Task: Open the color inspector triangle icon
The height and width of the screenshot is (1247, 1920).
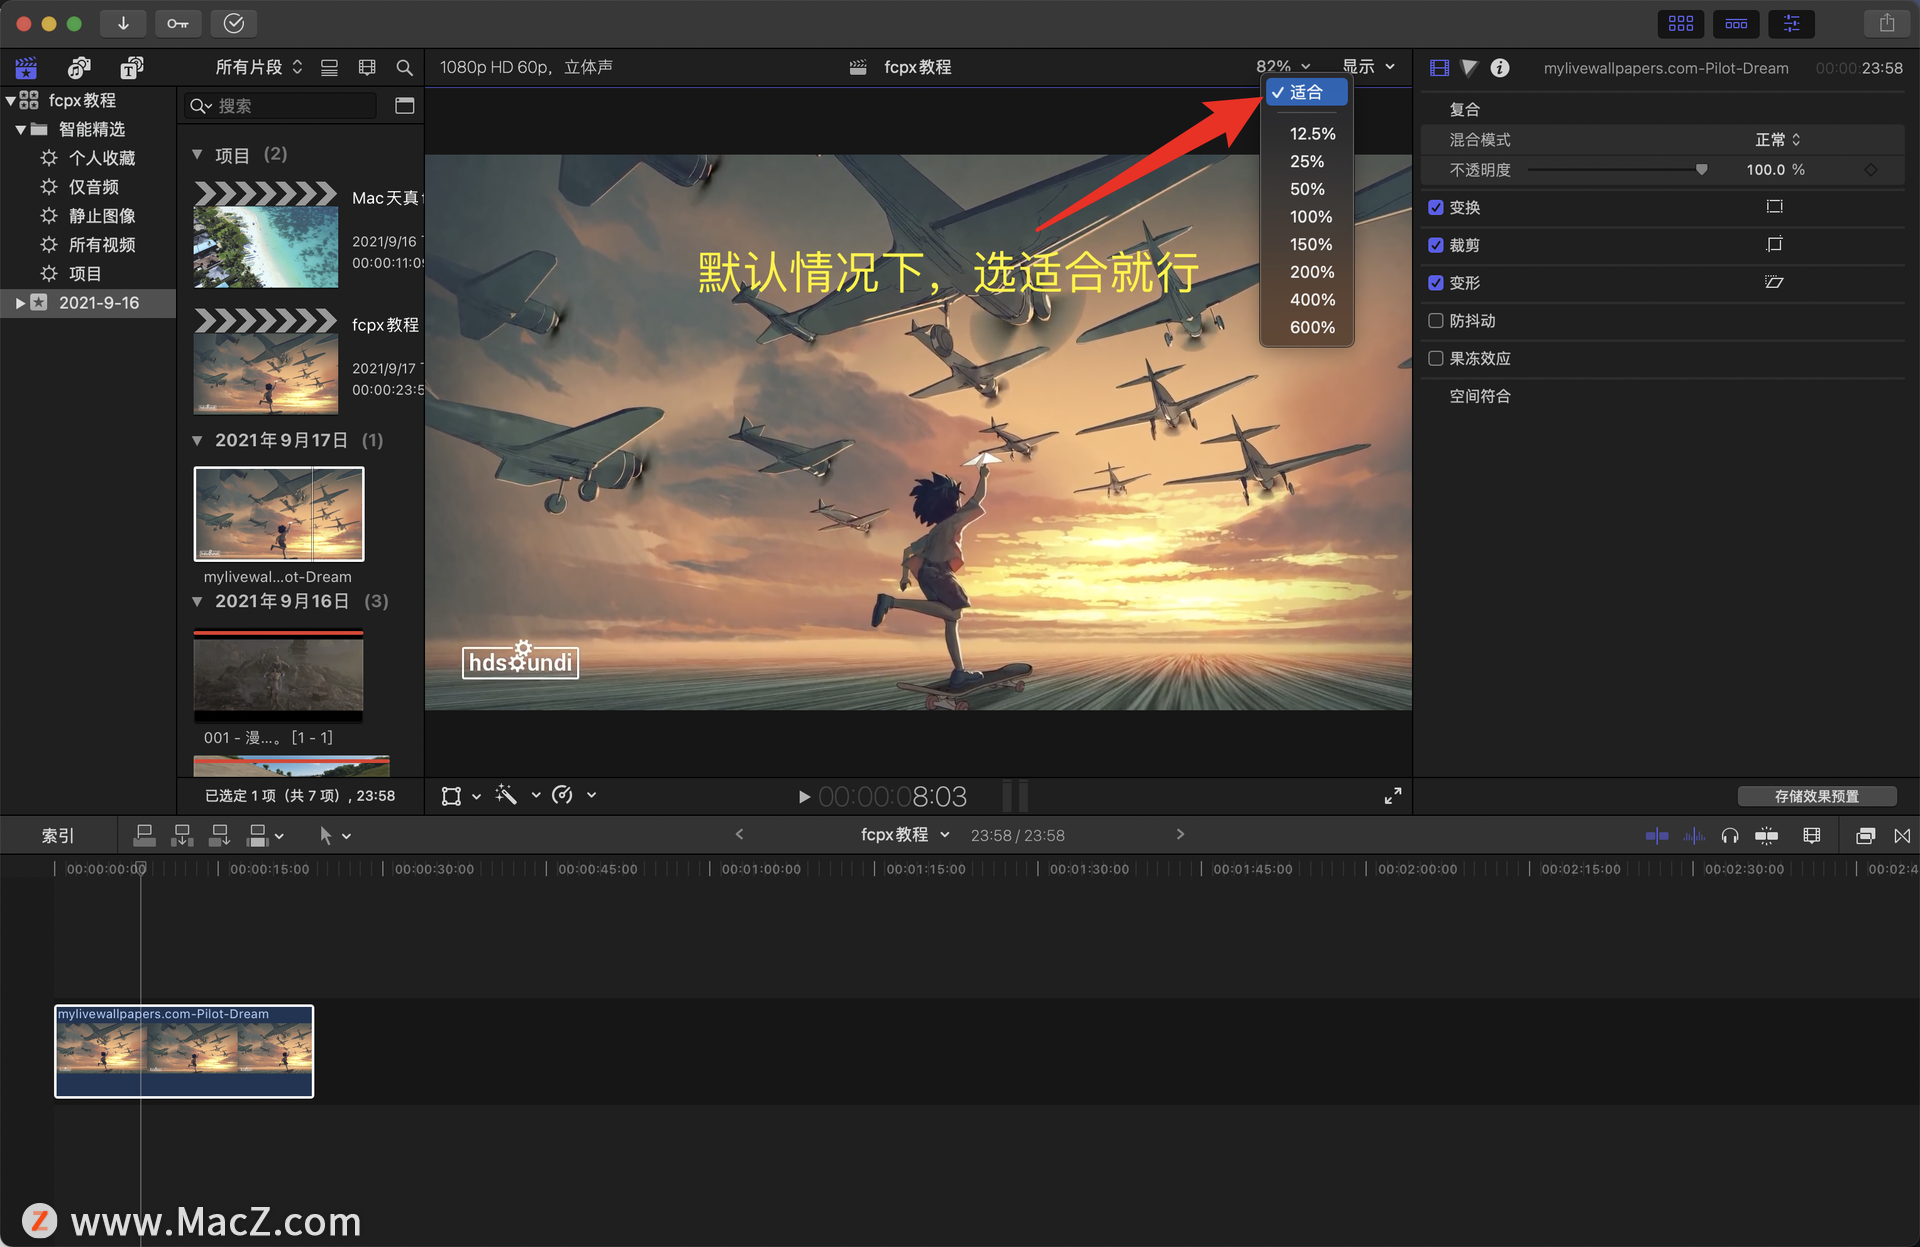Action: [1469, 68]
